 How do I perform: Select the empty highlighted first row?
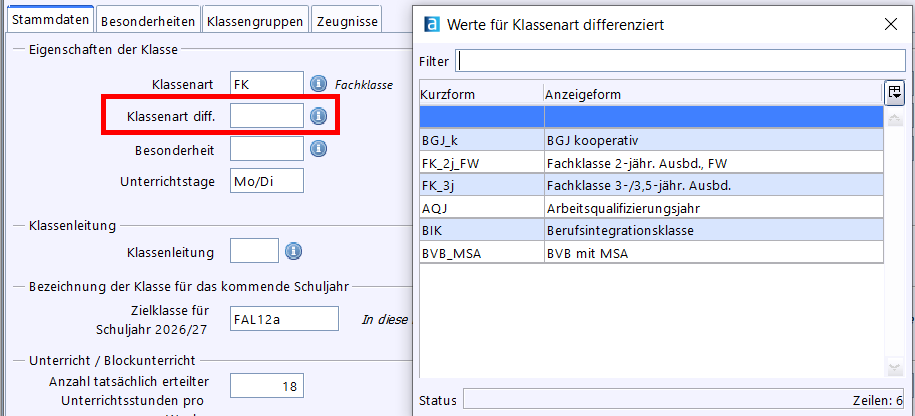tap(651, 117)
